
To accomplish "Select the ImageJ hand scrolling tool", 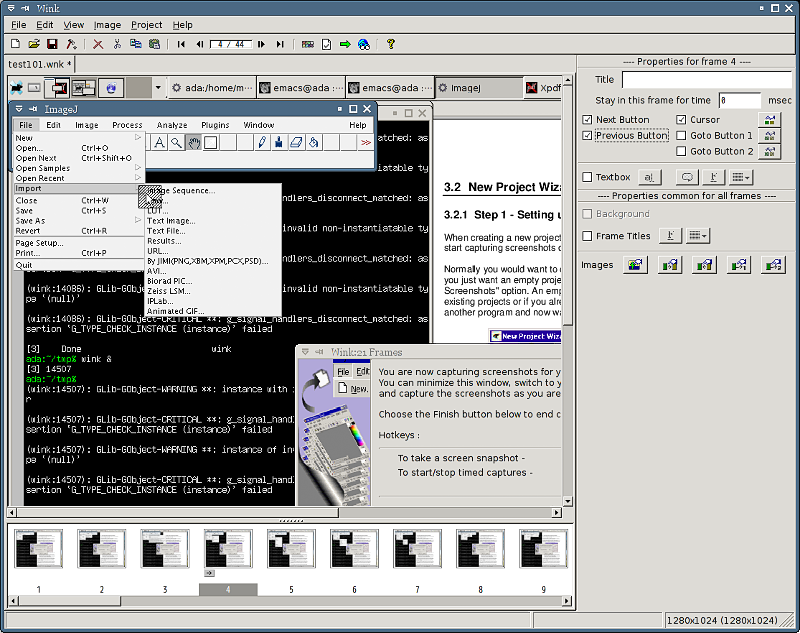I will tap(193, 142).
